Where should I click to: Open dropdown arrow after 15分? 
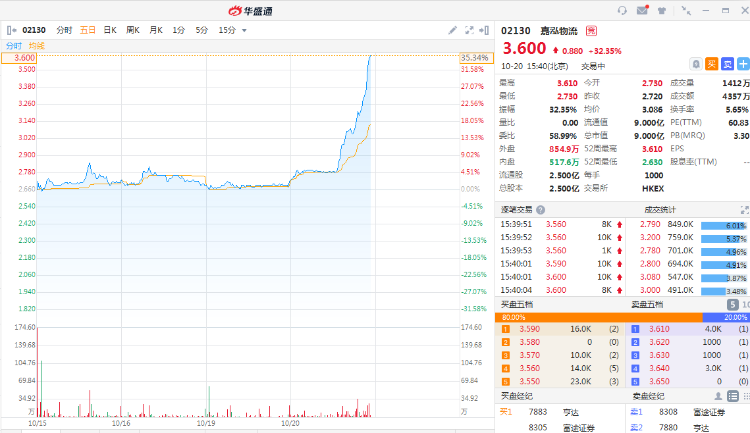[x=244, y=31]
